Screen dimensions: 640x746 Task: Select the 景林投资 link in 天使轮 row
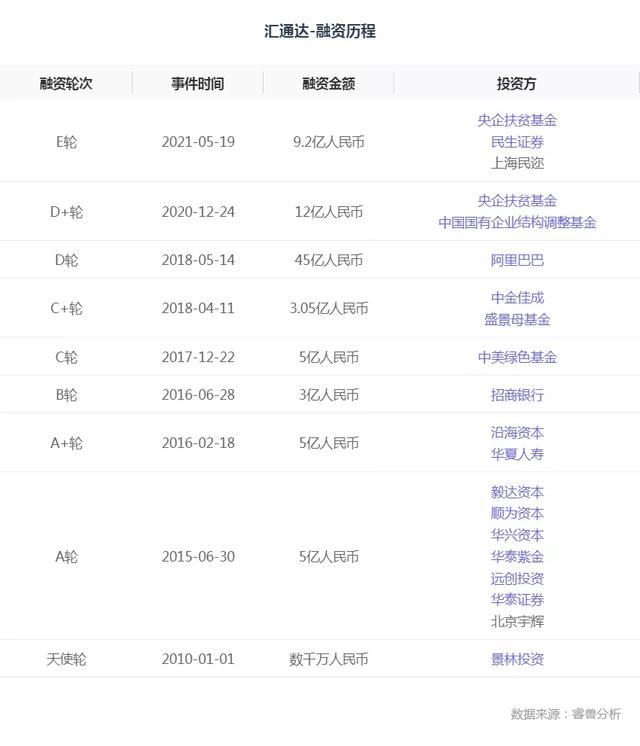tap(517, 659)
